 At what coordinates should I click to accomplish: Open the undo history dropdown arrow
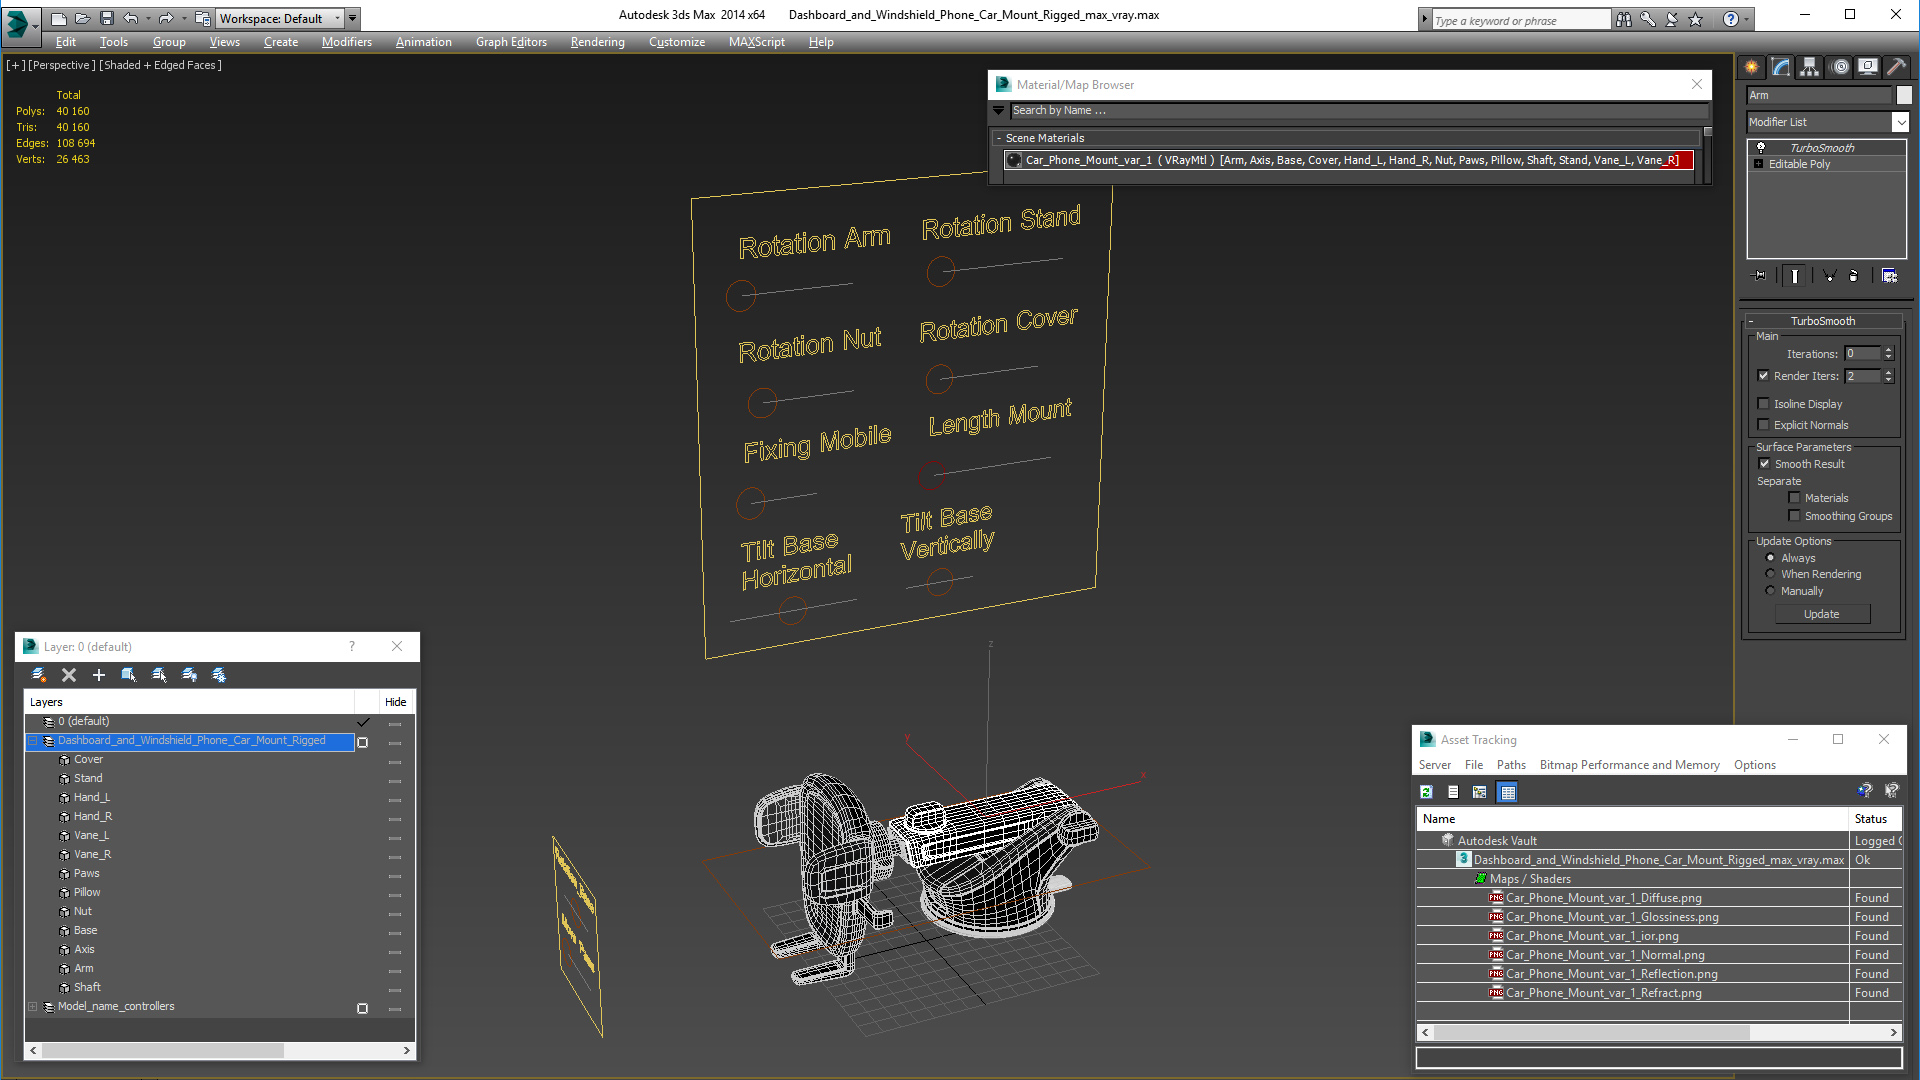149,18
